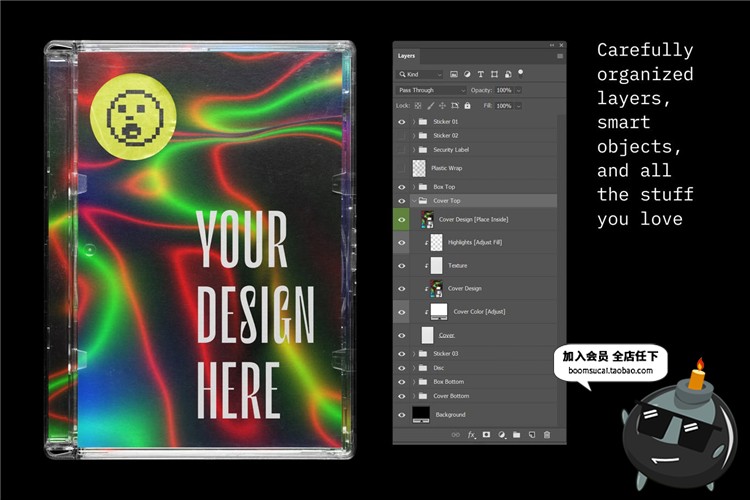This screenshot has width=750, height=500.
Task: Hide the Background layer
Action: click(x=402, y=414)
